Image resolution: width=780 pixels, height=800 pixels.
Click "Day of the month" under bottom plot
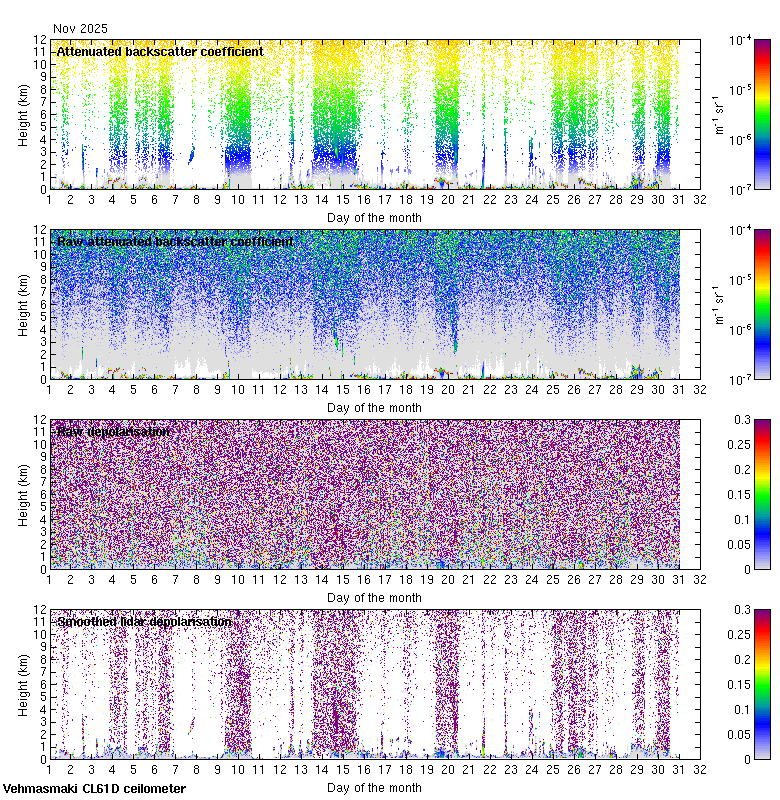click(x=374, y=788)
